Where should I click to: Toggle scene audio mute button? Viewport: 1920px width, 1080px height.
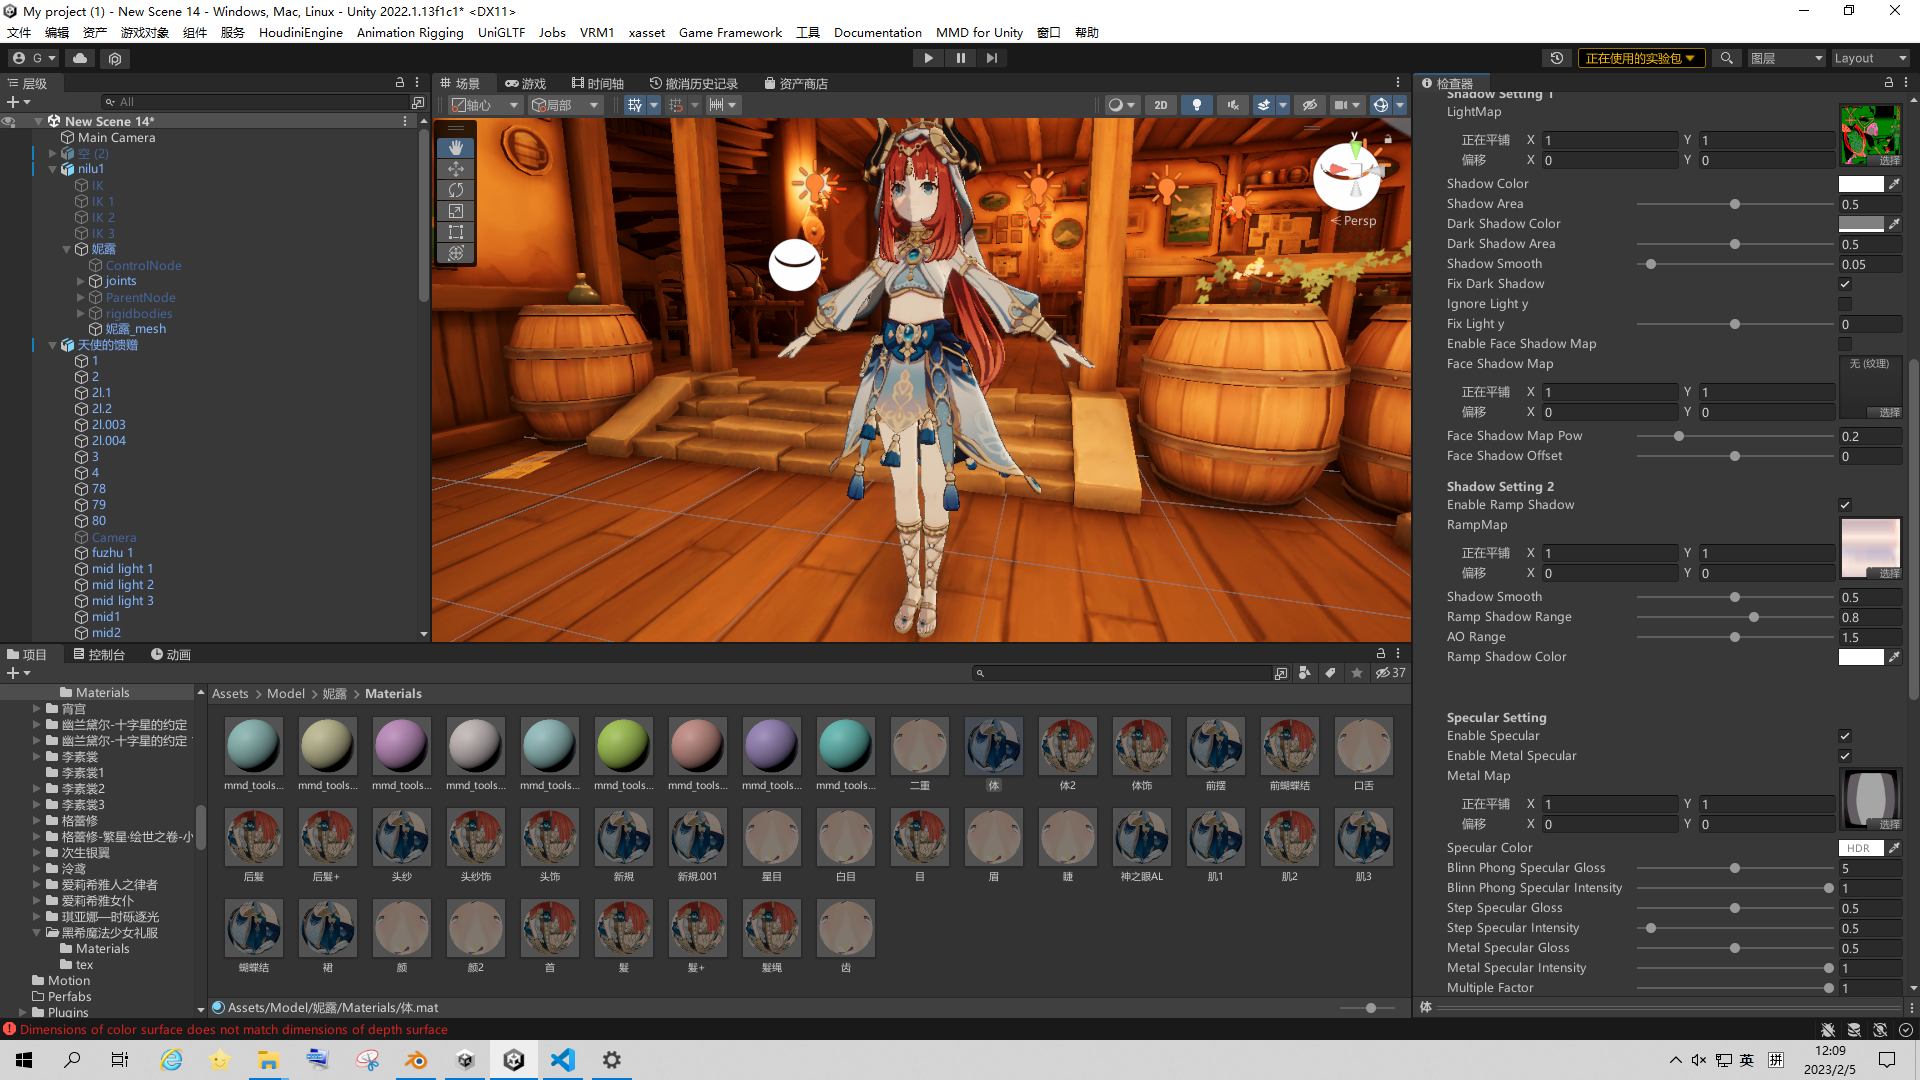(x=1233, y=105)
